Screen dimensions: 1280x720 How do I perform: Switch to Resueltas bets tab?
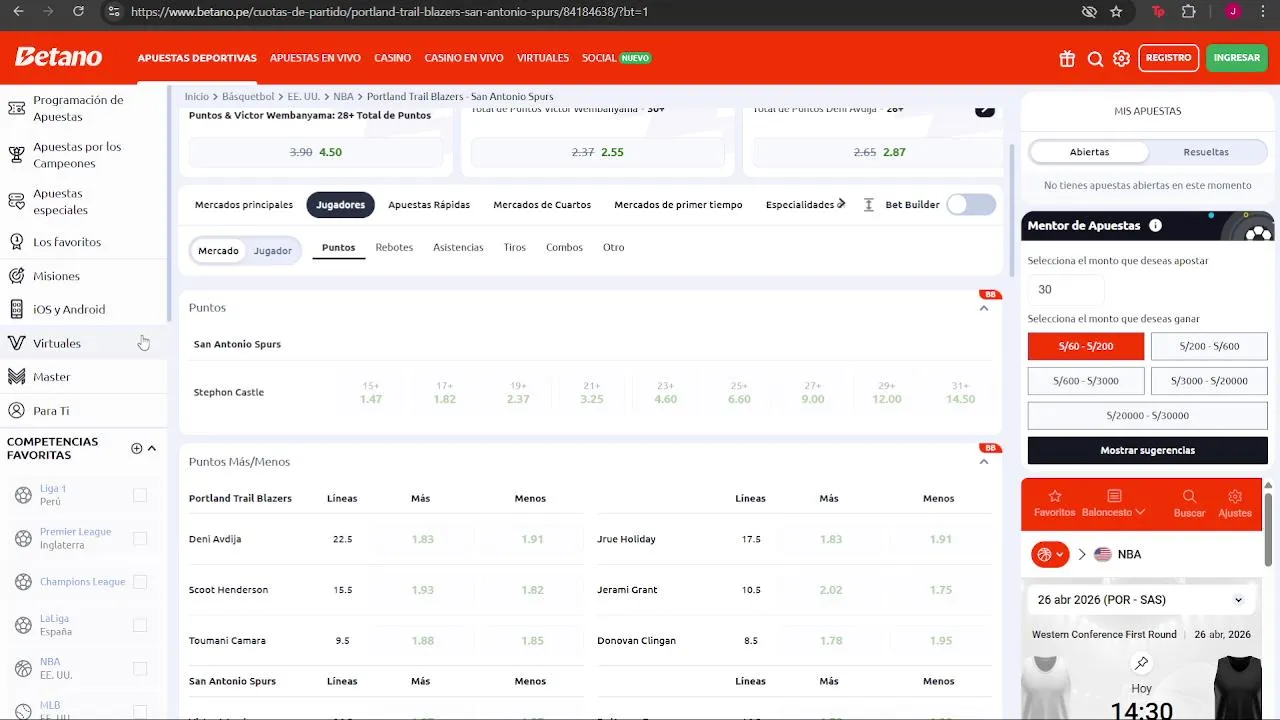point(1206,152)
